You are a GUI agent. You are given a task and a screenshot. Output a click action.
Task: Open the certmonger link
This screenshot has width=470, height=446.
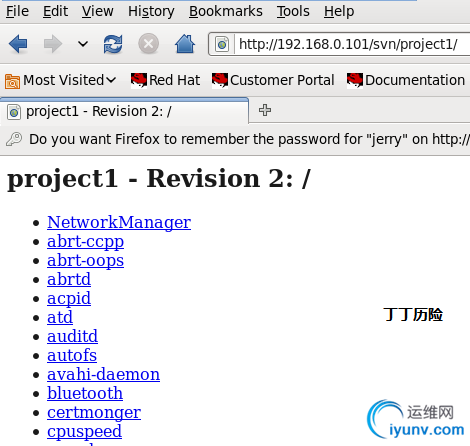(94, 412)
